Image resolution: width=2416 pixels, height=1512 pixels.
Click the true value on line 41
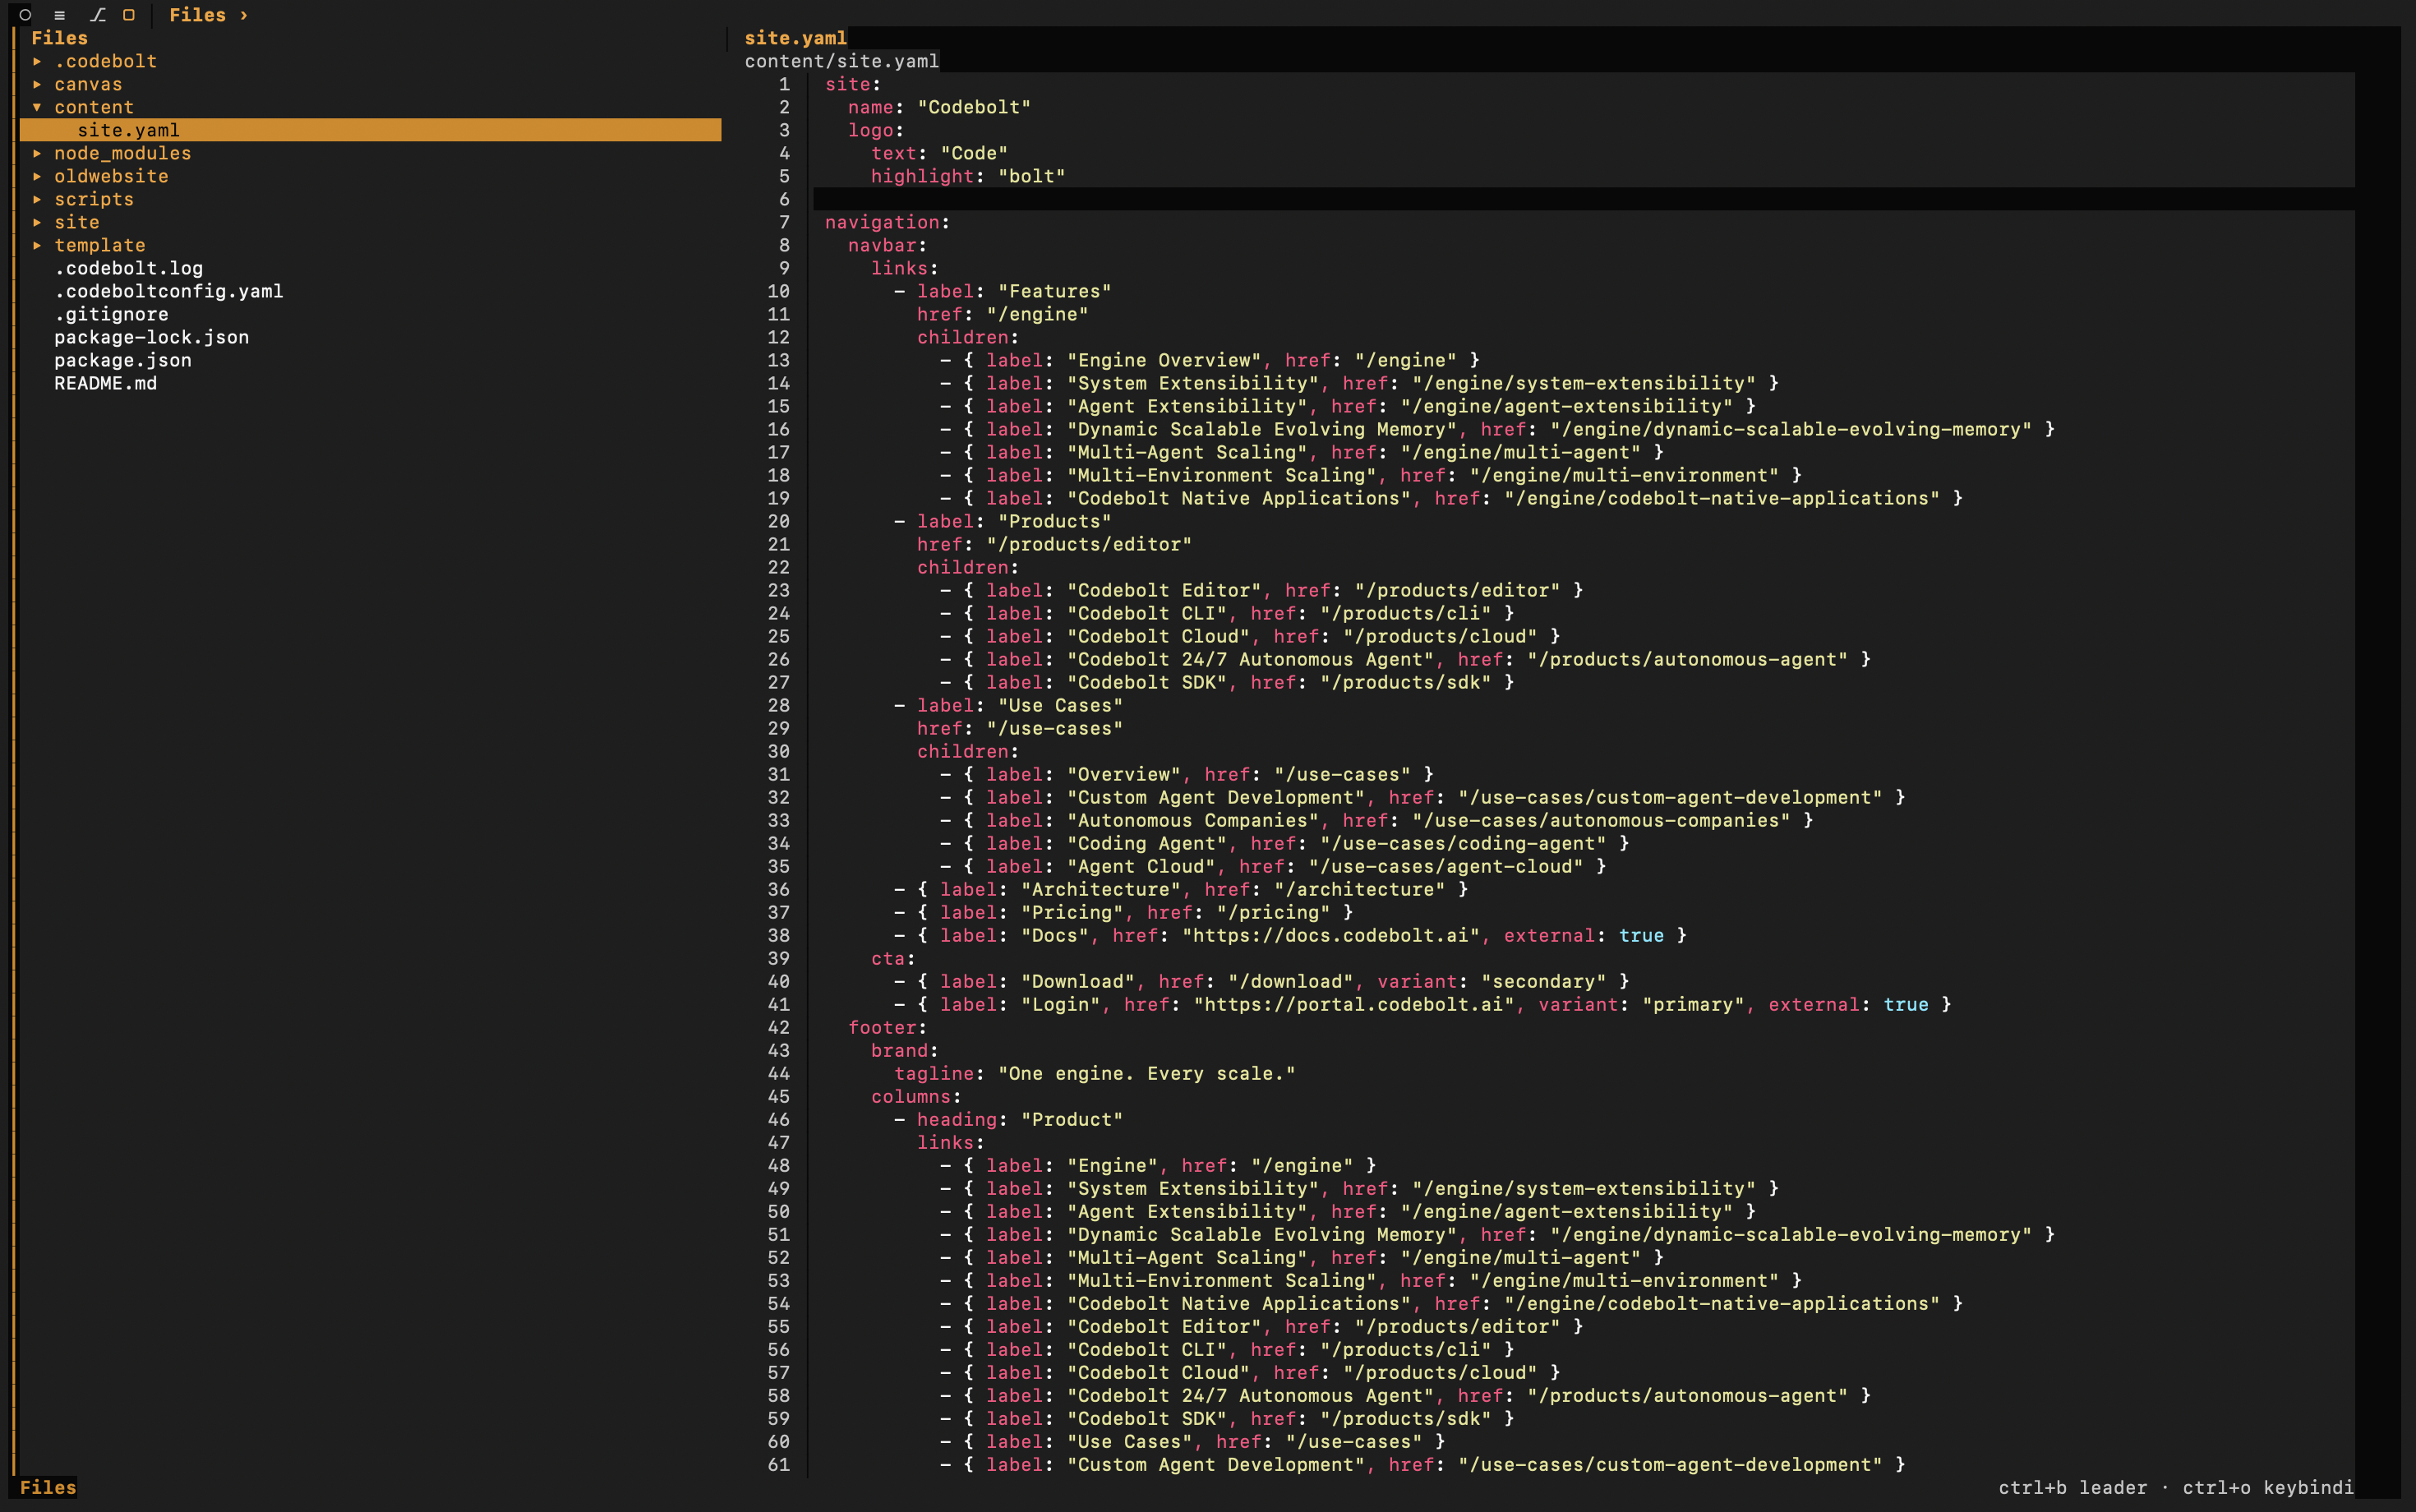pyautogui.click(x=1905, y=1004)
